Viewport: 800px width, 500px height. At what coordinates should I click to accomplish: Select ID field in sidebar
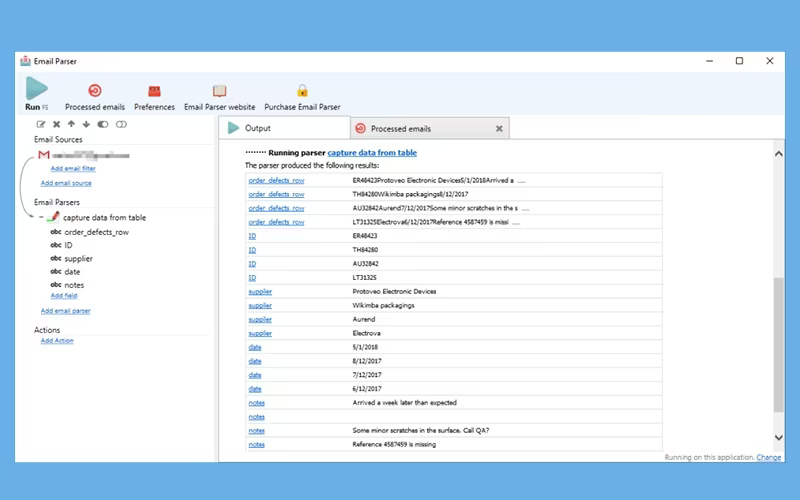tap(68, 245)
